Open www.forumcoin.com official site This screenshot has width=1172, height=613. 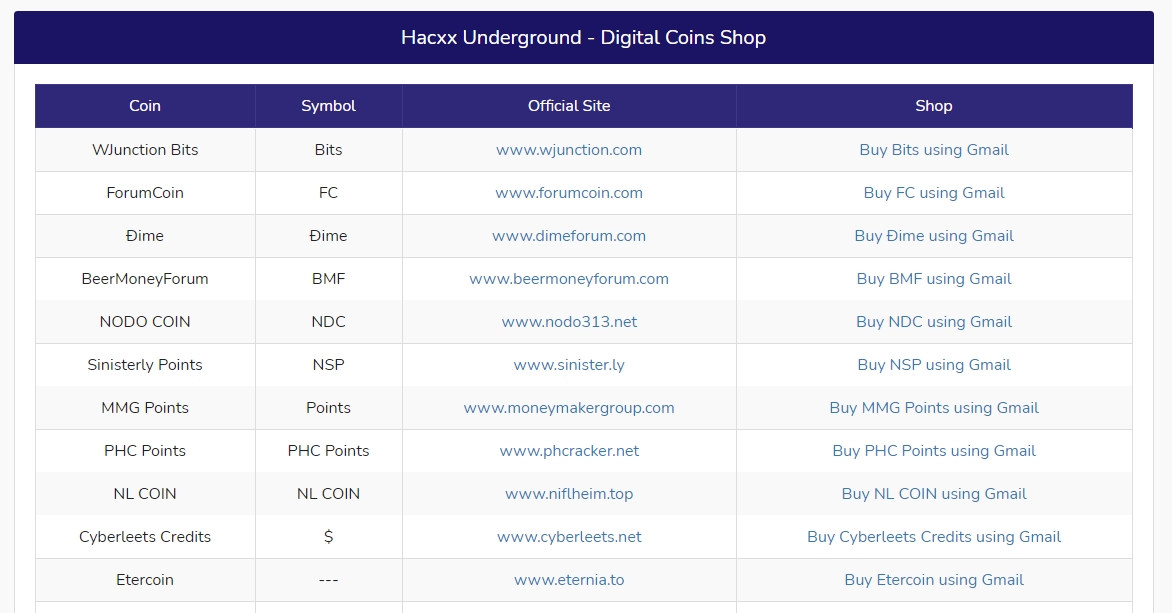click(x=569, y=193)
